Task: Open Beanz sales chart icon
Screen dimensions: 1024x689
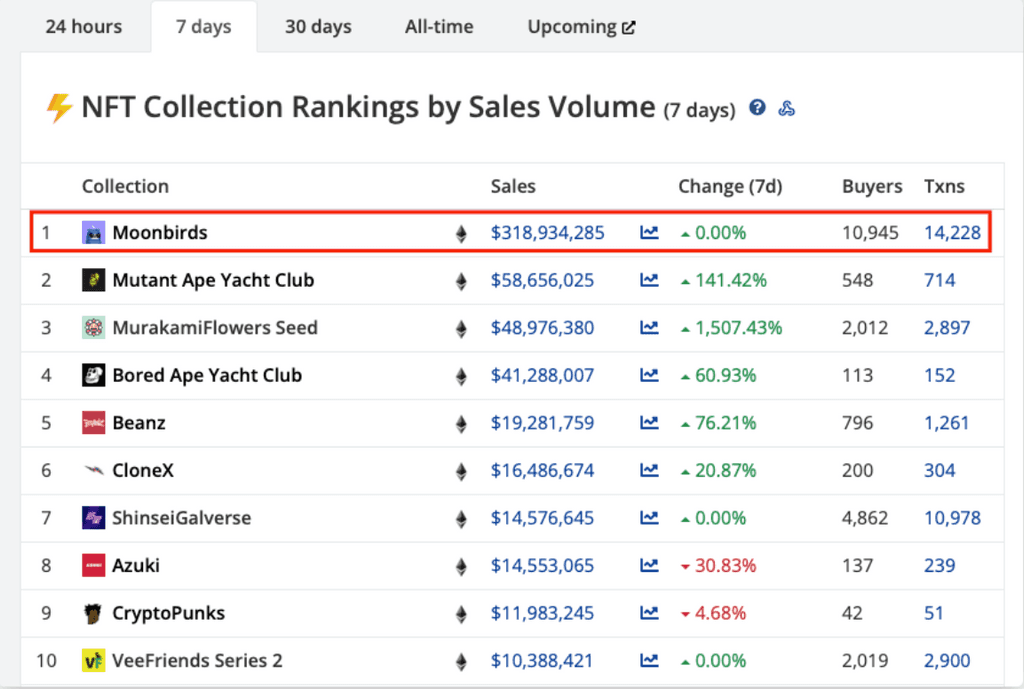Action: pyautogui.click(x=649, y=423)
